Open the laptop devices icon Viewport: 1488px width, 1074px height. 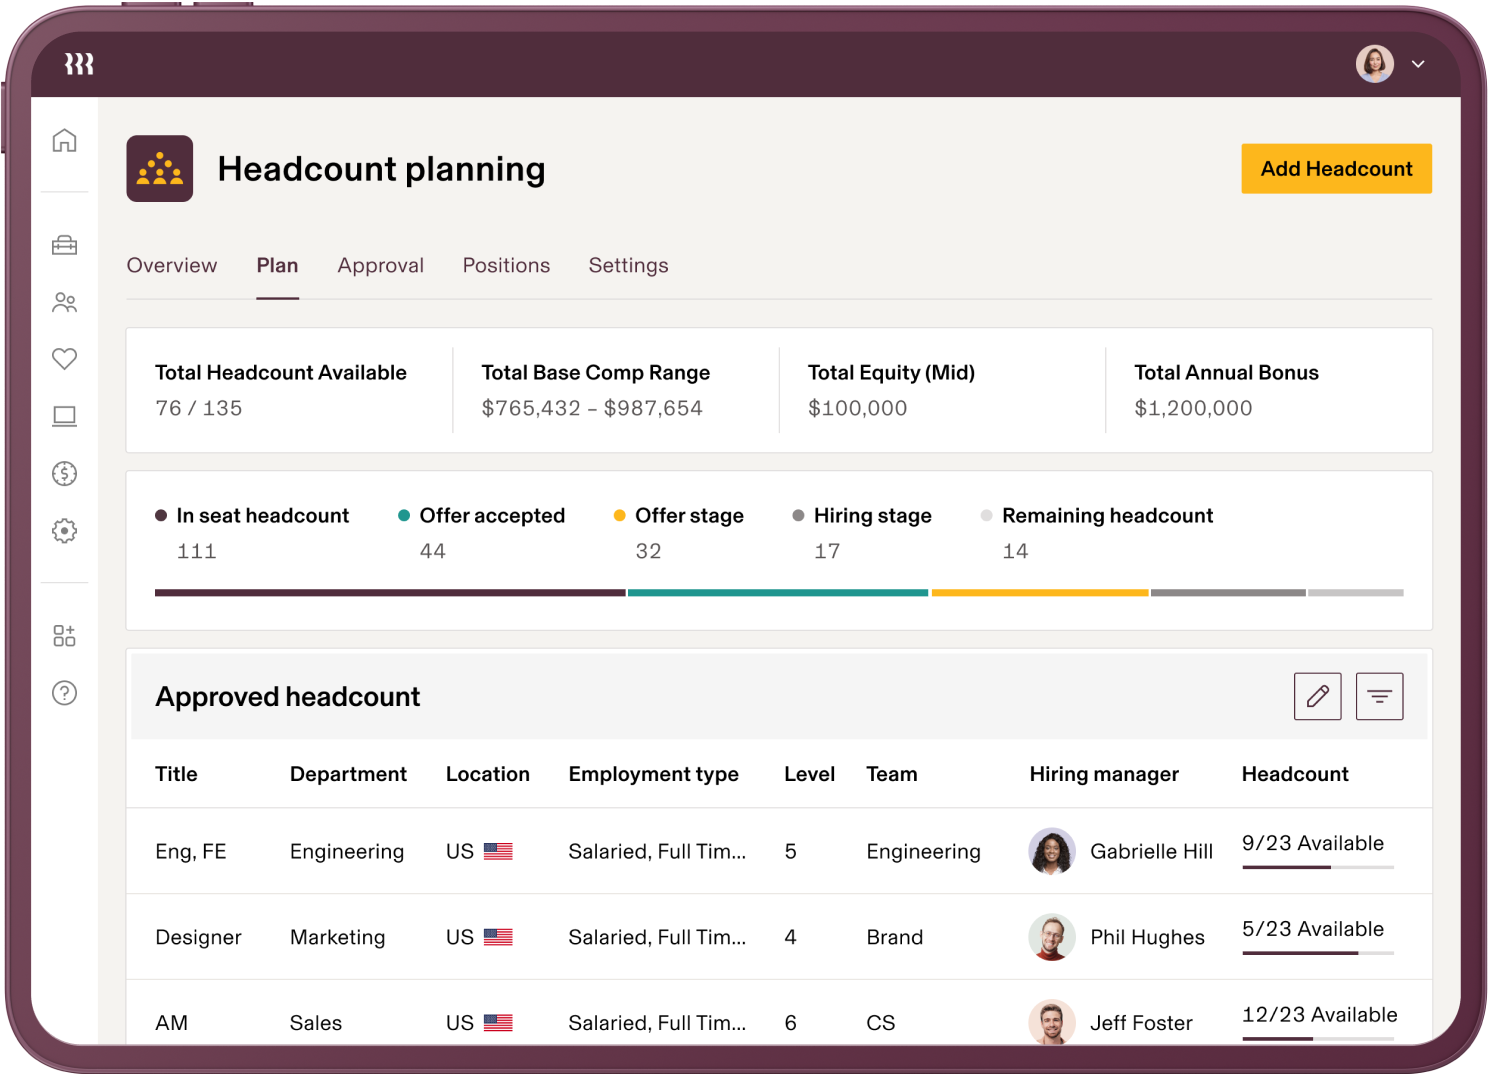tap(64, 416)
